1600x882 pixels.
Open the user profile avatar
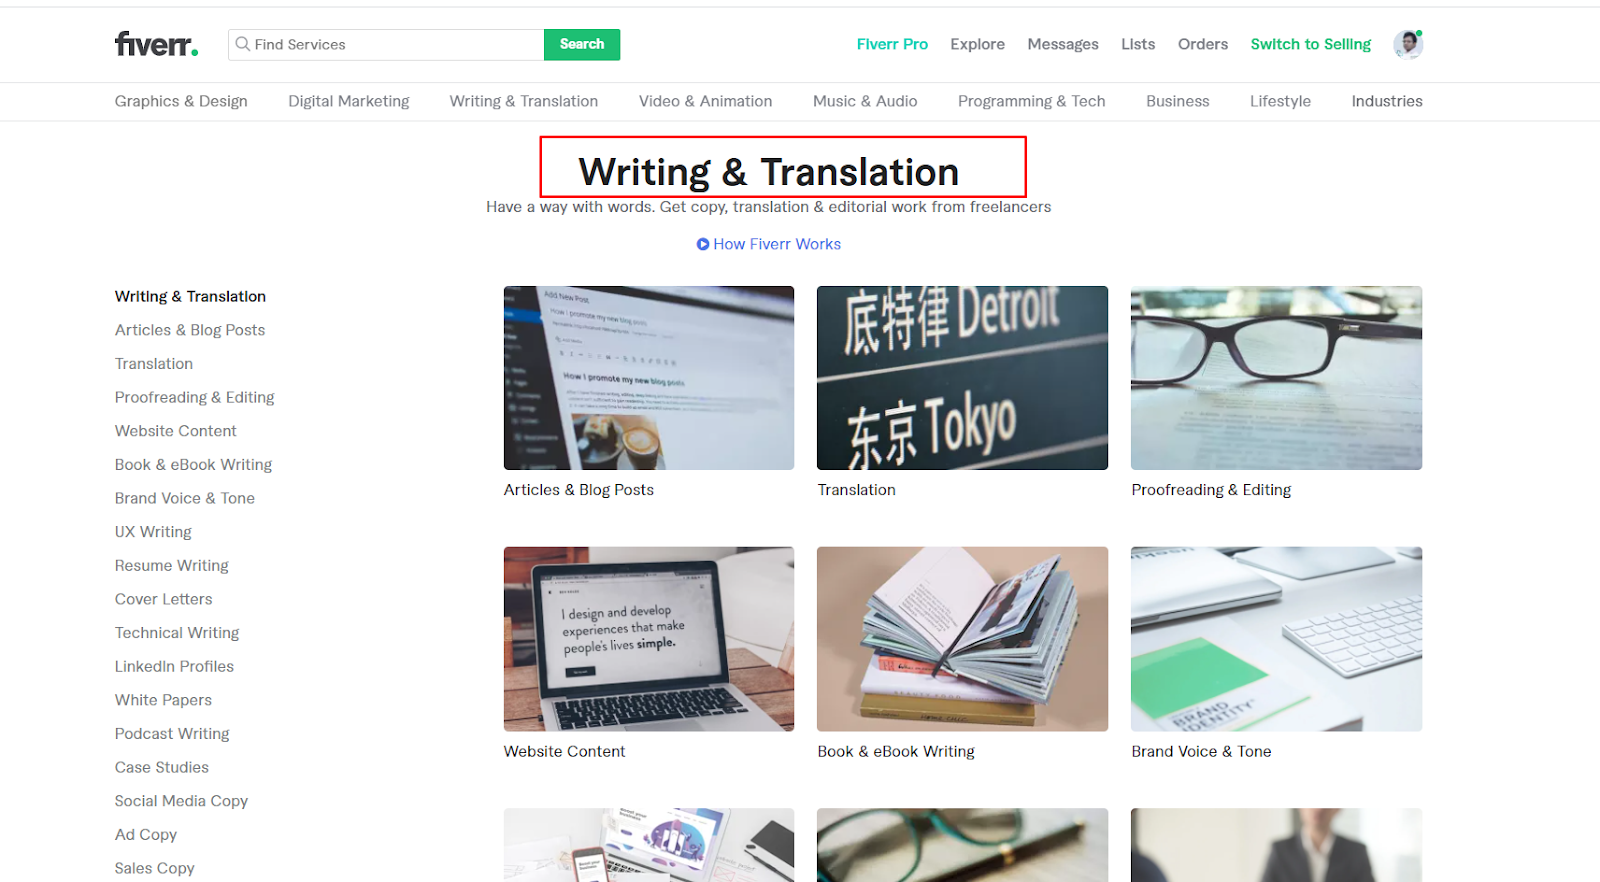(1408, 44)
